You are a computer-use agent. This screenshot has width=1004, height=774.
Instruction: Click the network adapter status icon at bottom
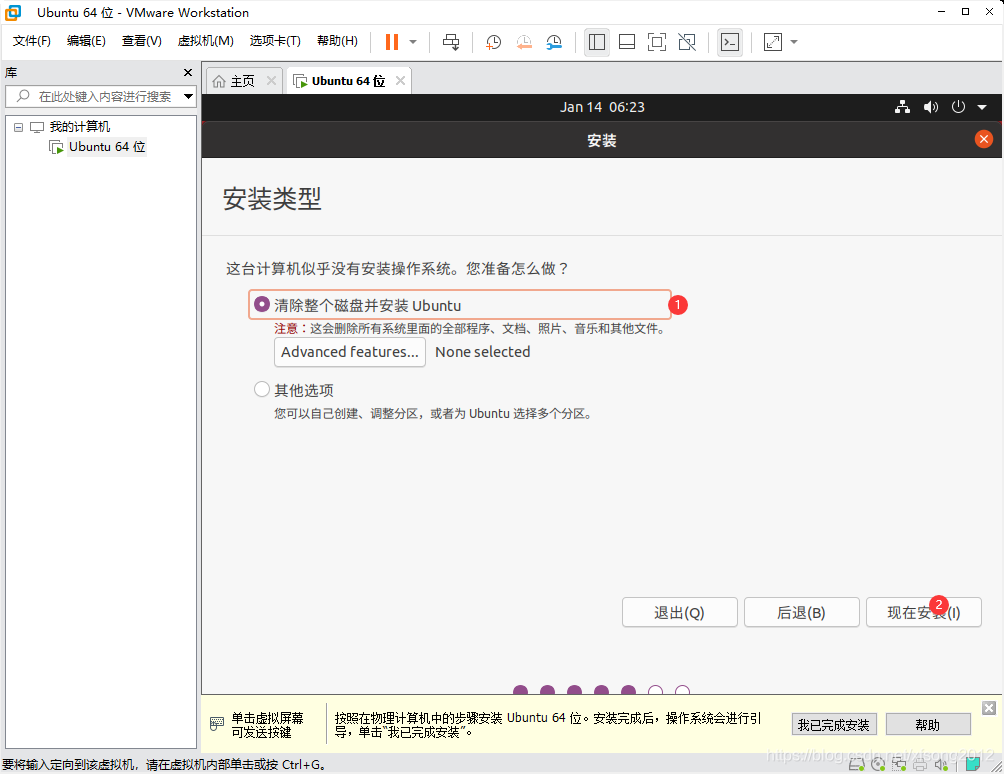pos(899,764)
